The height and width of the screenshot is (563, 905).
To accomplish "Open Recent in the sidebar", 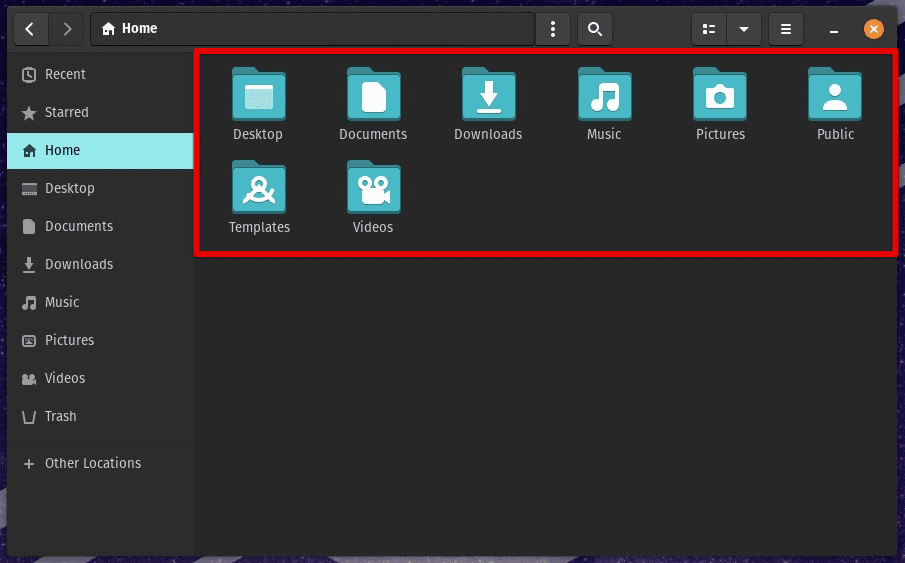I will point(100,74).
